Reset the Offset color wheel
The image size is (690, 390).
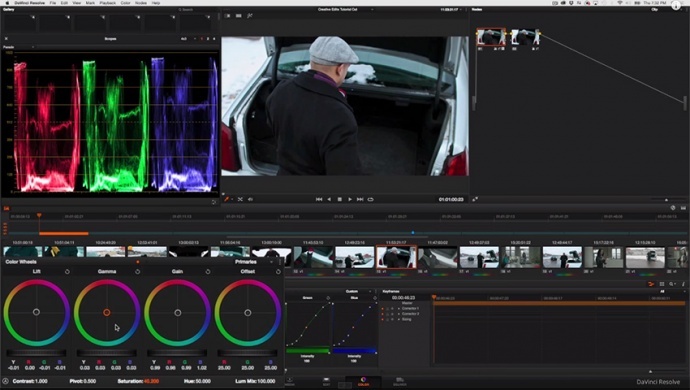tap(279, 272)
